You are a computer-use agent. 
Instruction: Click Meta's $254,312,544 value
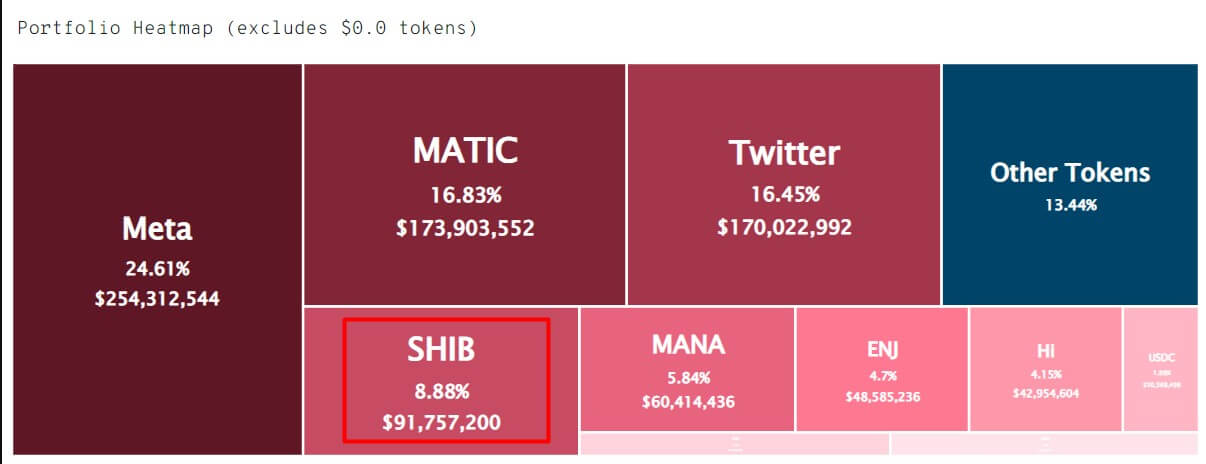[x=157, y=298]
